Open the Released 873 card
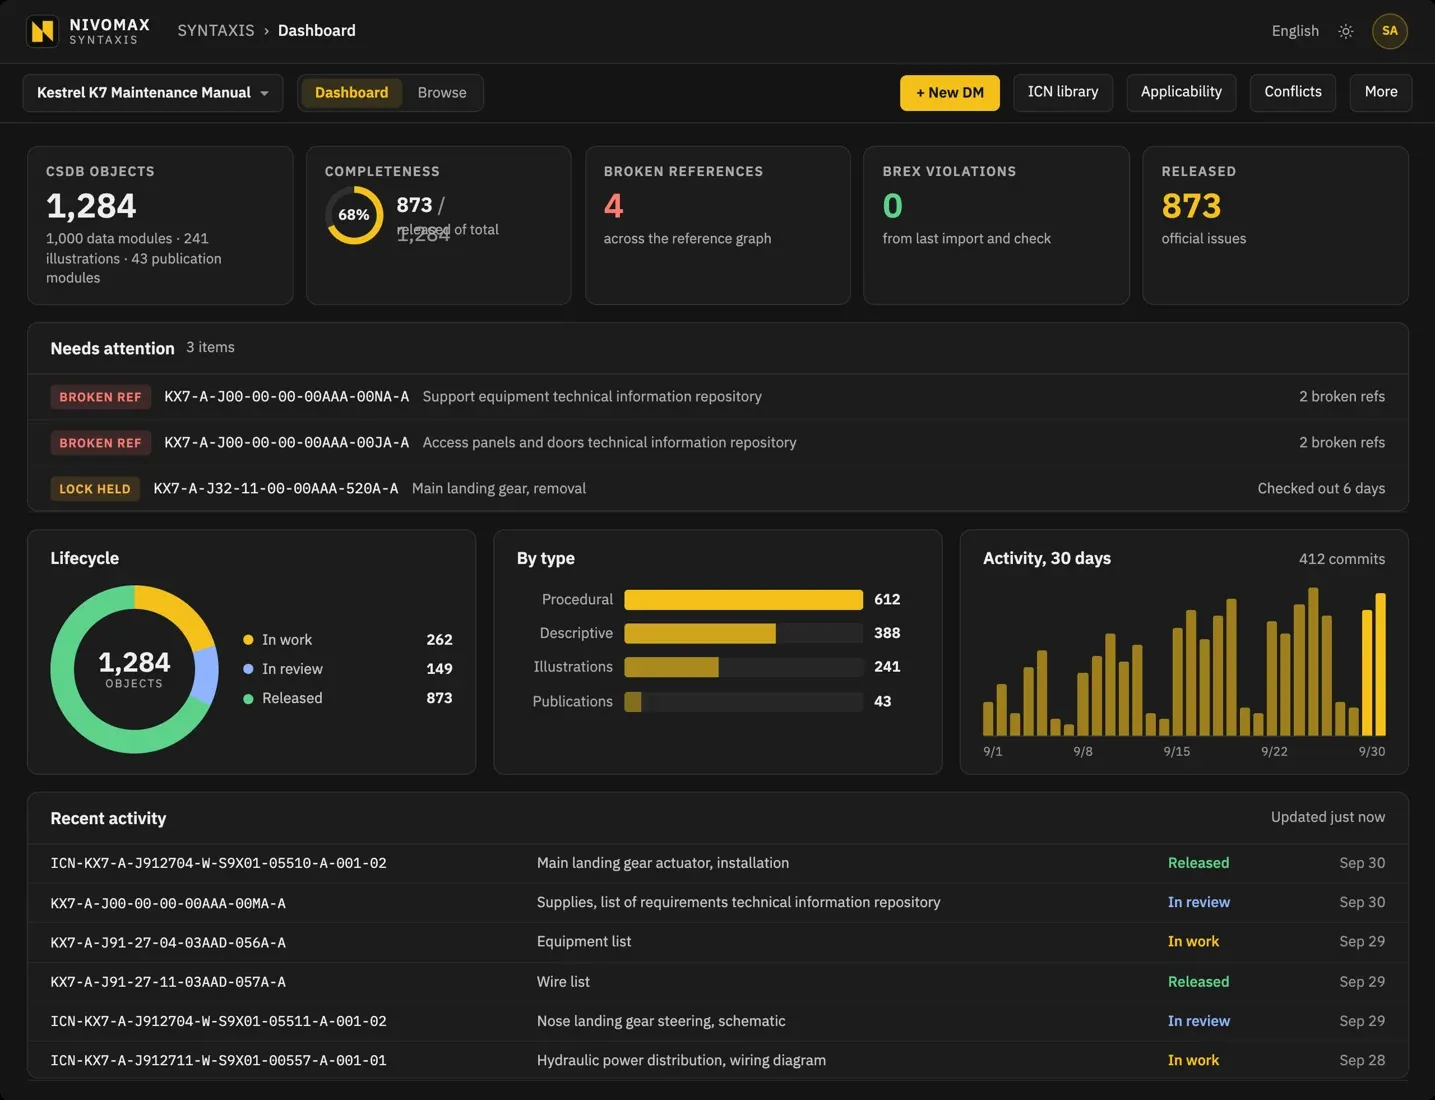1435x1100 pixels. 1275,225
